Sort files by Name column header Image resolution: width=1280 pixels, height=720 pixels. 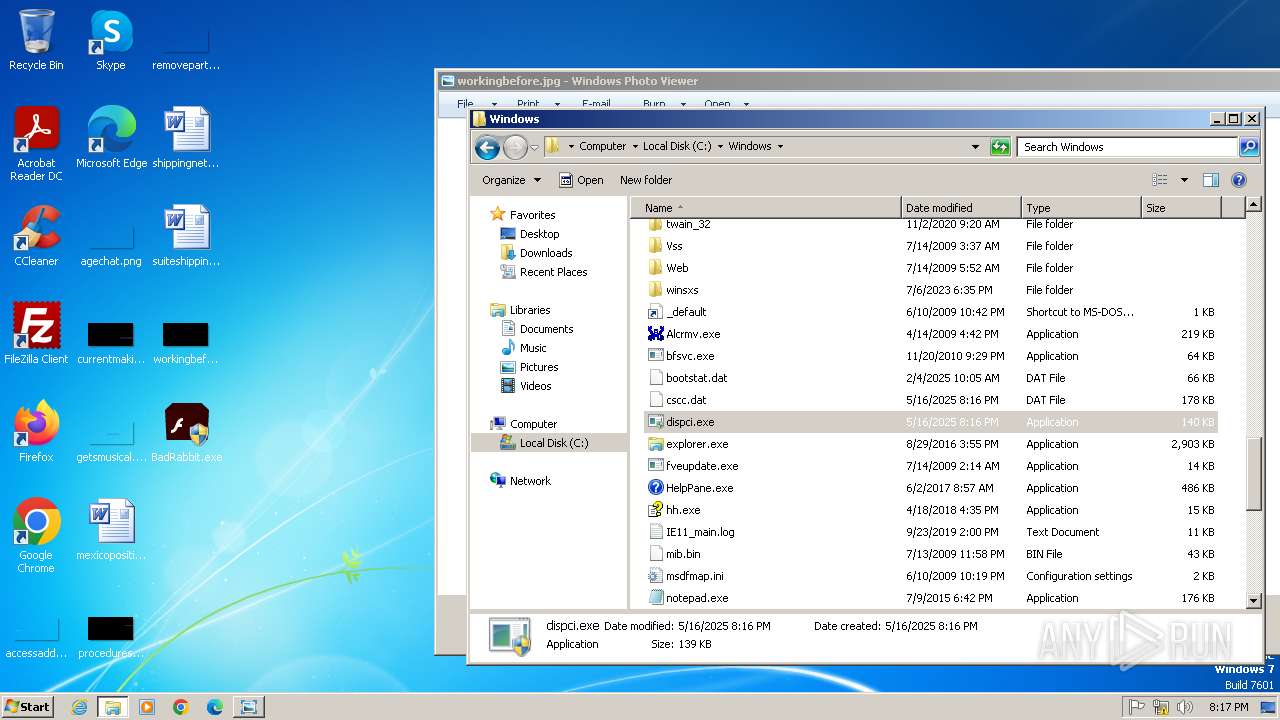tap(766, 208)
